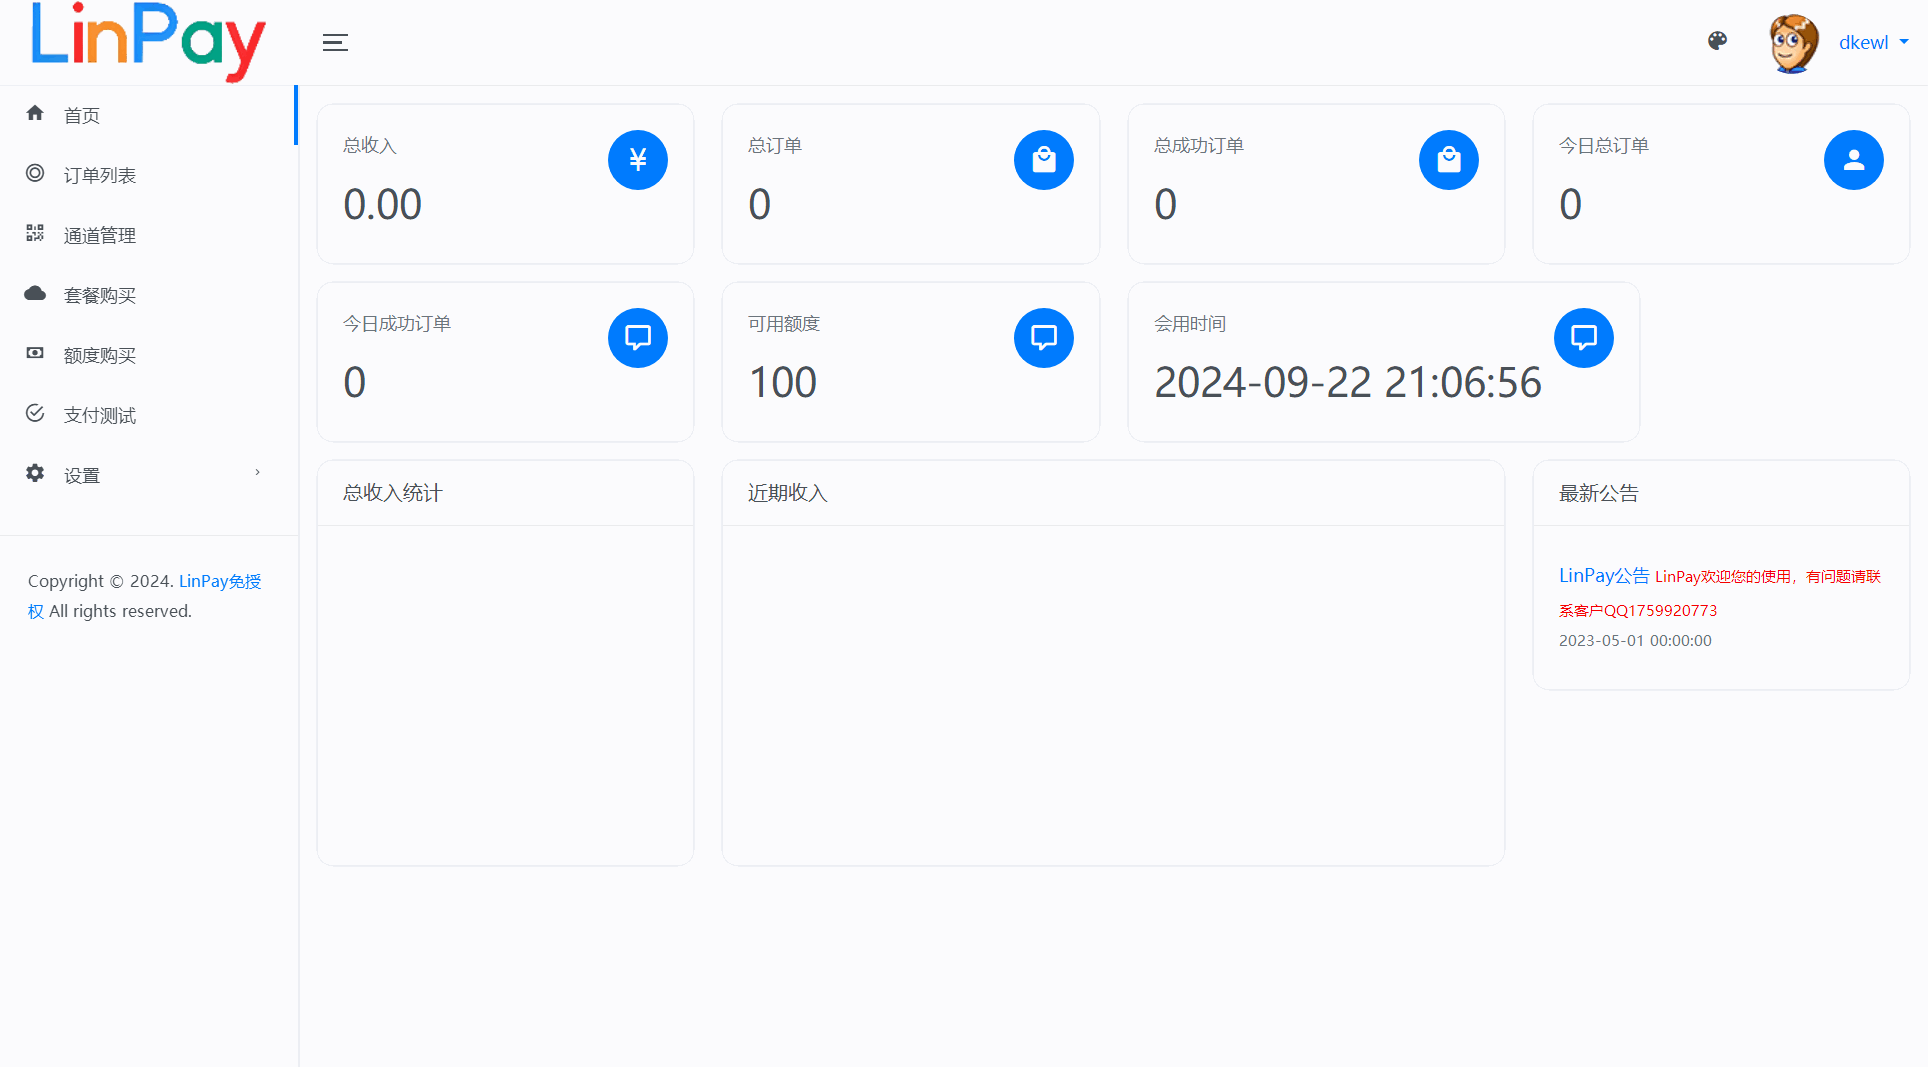Open 支付测试 in the sidebar
Viewport: 1928px width, 1067px height.
click(x=99, y=415)
